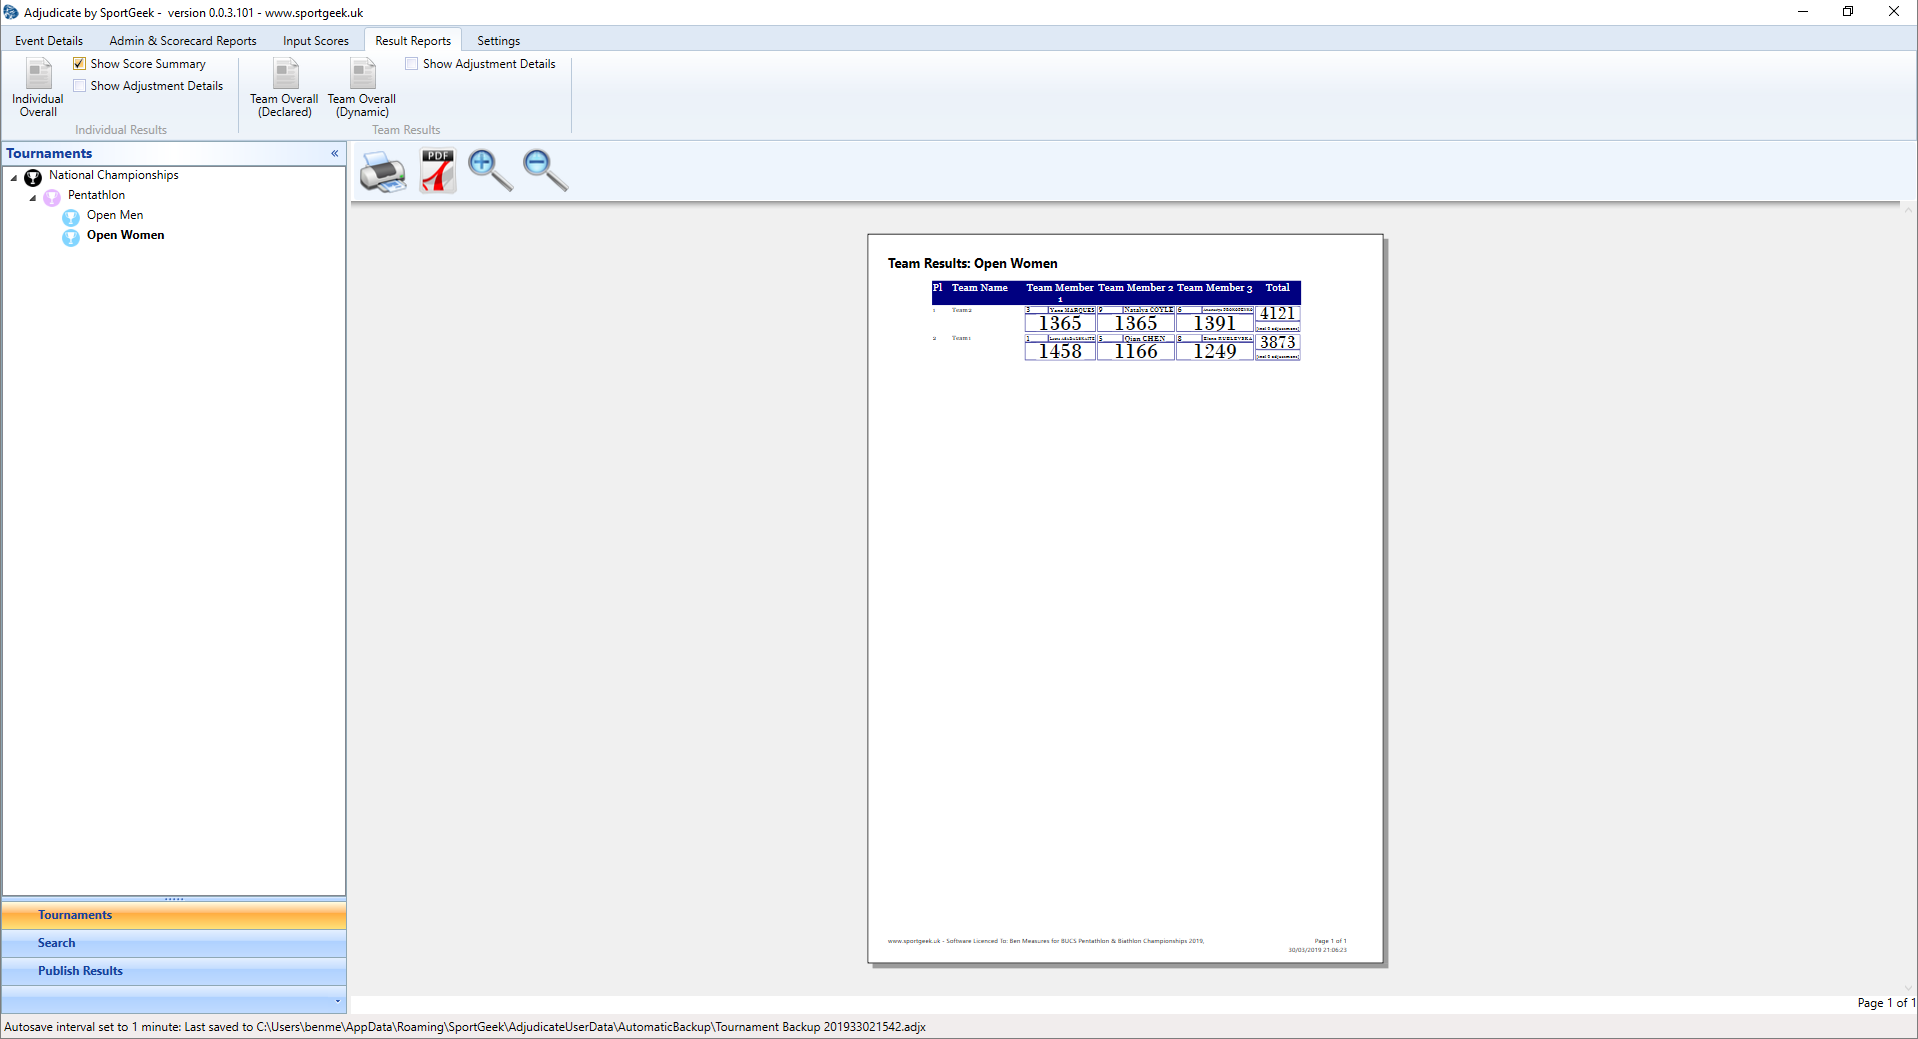Viewport: 1918px width, 1039px height.
Task: Click the Total column header
Action: point(1277,288)
